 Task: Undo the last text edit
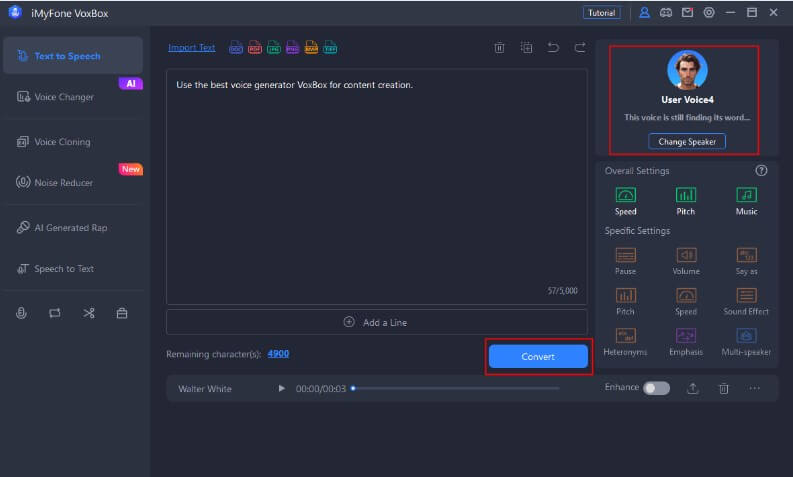(553, 48)
